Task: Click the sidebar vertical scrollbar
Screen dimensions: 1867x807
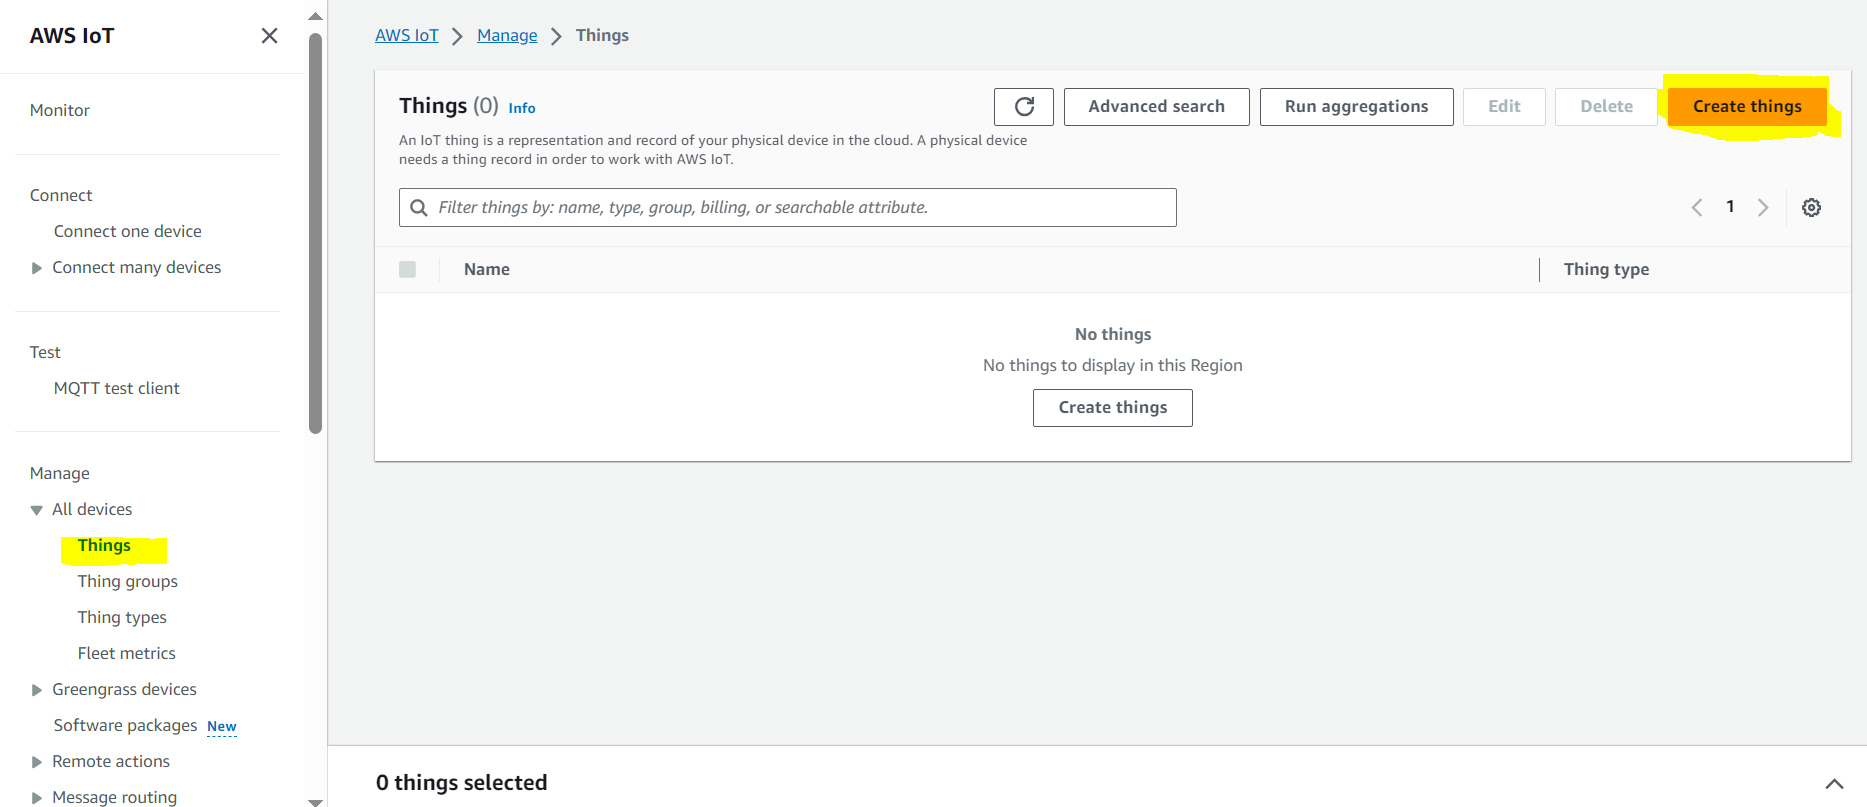Action: pos(316,234)
